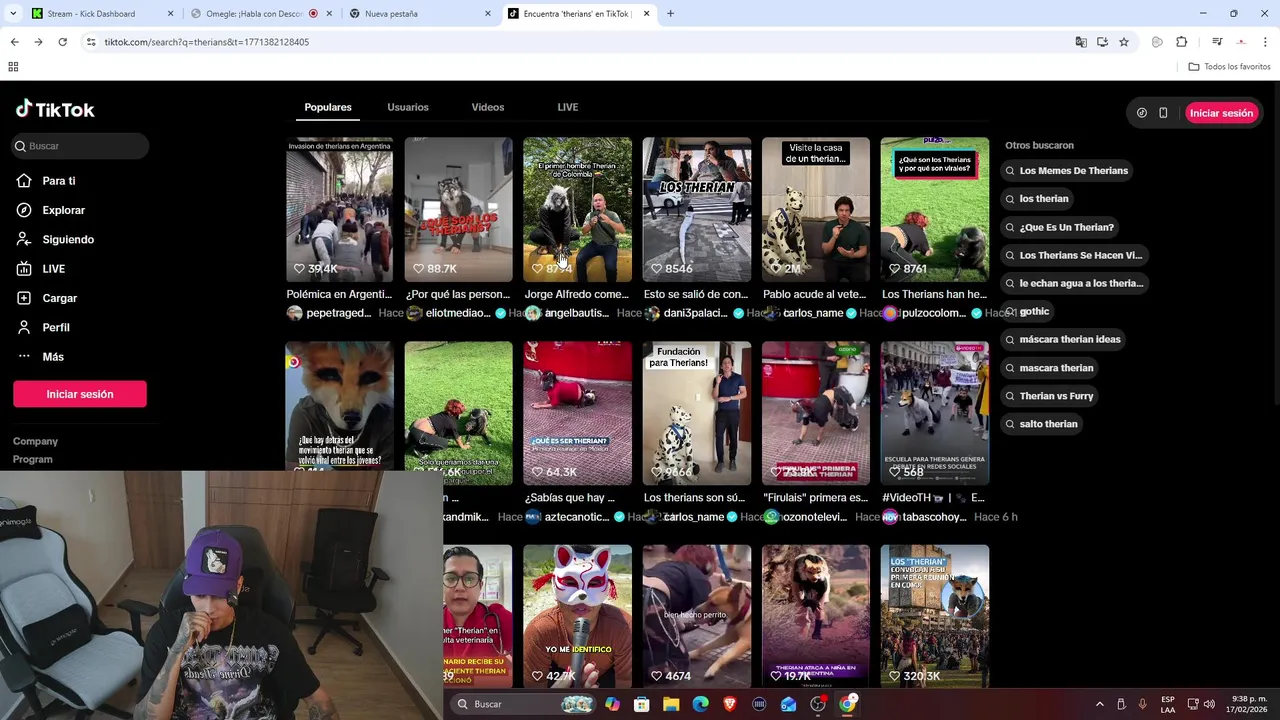This screenshot has height=720, width=1280.
Task: Select suggestion salto therian
Action: pyautogui.click(x=1042, y=424)
